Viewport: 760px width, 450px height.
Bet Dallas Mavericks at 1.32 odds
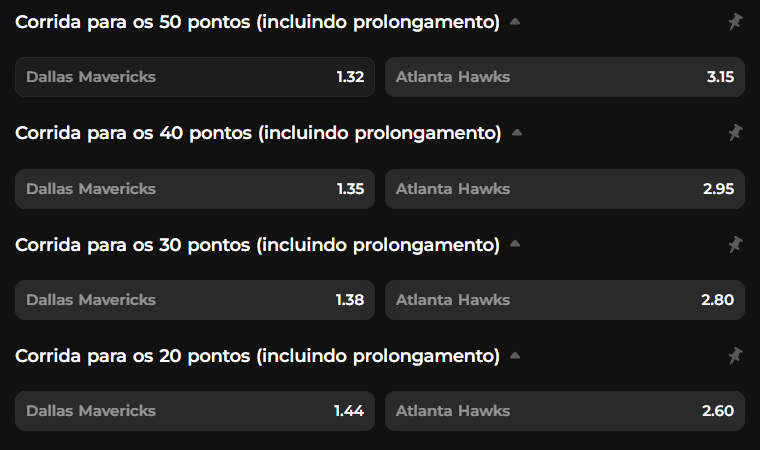click(195, 77)
